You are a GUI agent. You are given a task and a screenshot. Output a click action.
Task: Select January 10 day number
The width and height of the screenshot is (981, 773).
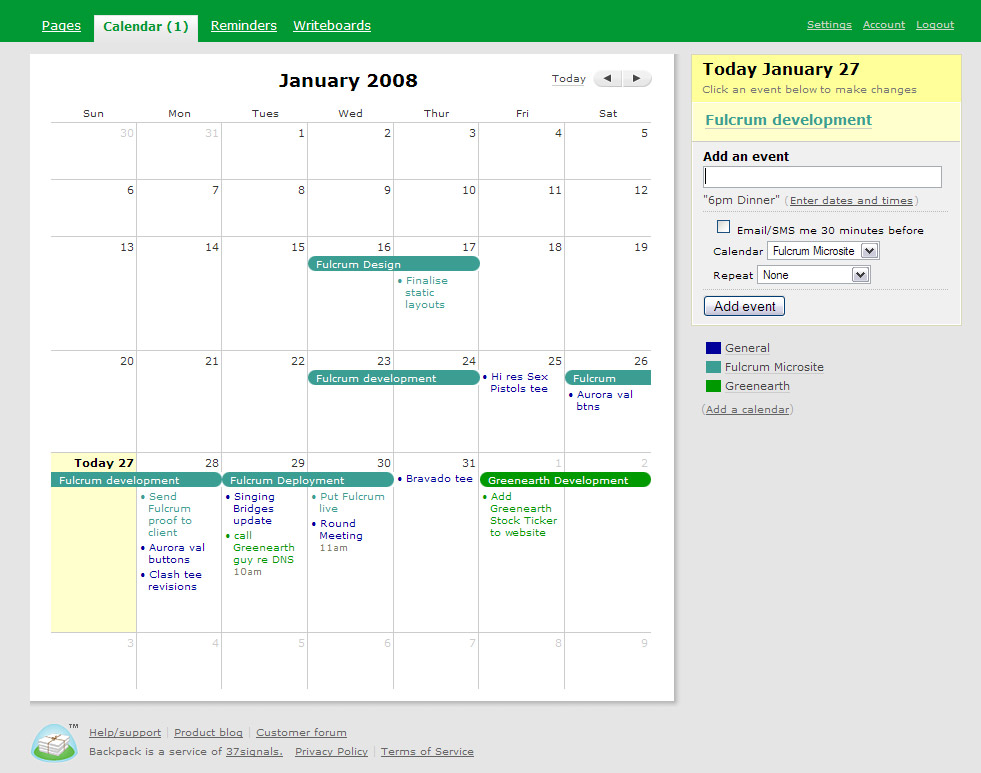click(469, 190)
